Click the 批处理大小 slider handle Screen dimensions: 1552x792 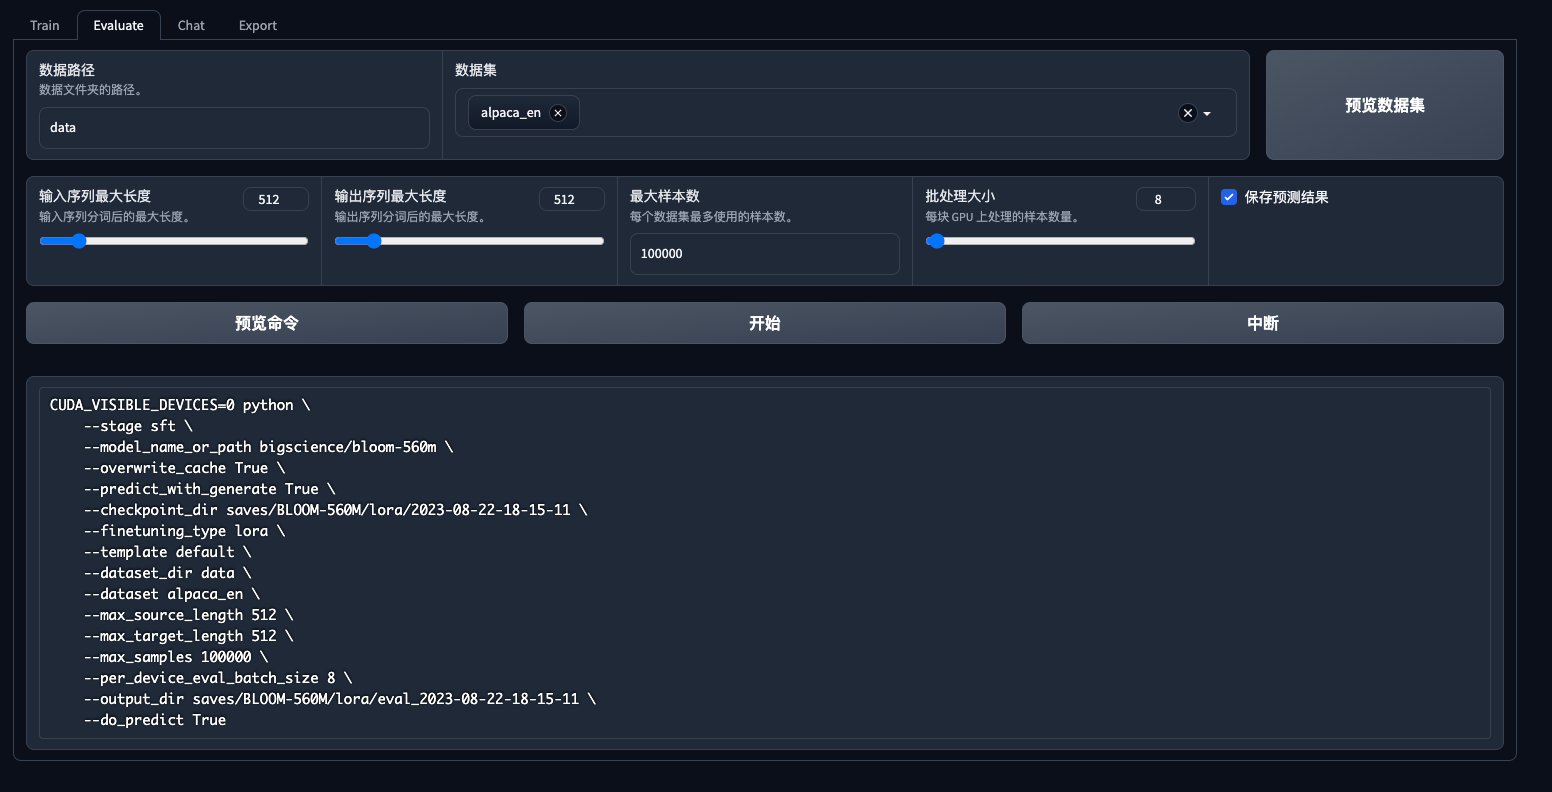936,241
